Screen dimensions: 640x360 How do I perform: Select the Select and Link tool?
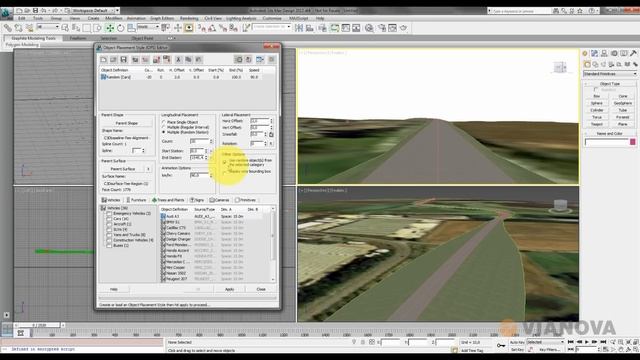8,28
